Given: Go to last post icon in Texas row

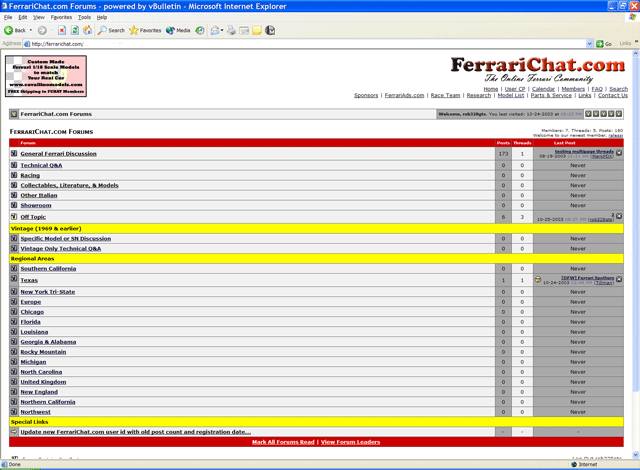Looking at the screenshot, I should [x=619, y=279].
